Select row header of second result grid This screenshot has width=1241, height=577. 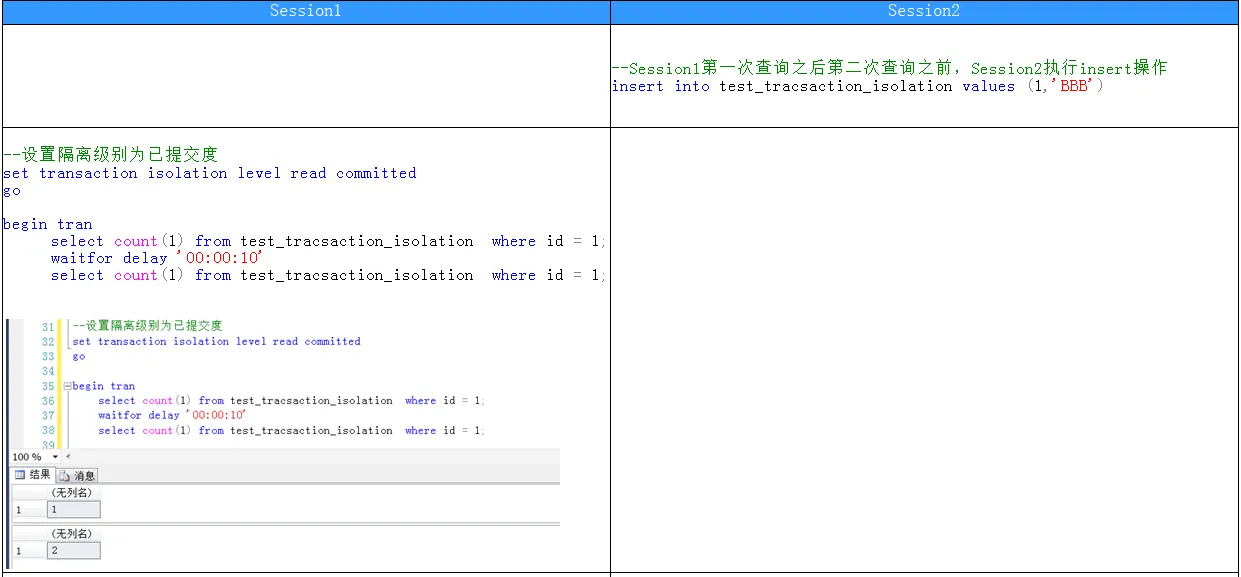28,551
